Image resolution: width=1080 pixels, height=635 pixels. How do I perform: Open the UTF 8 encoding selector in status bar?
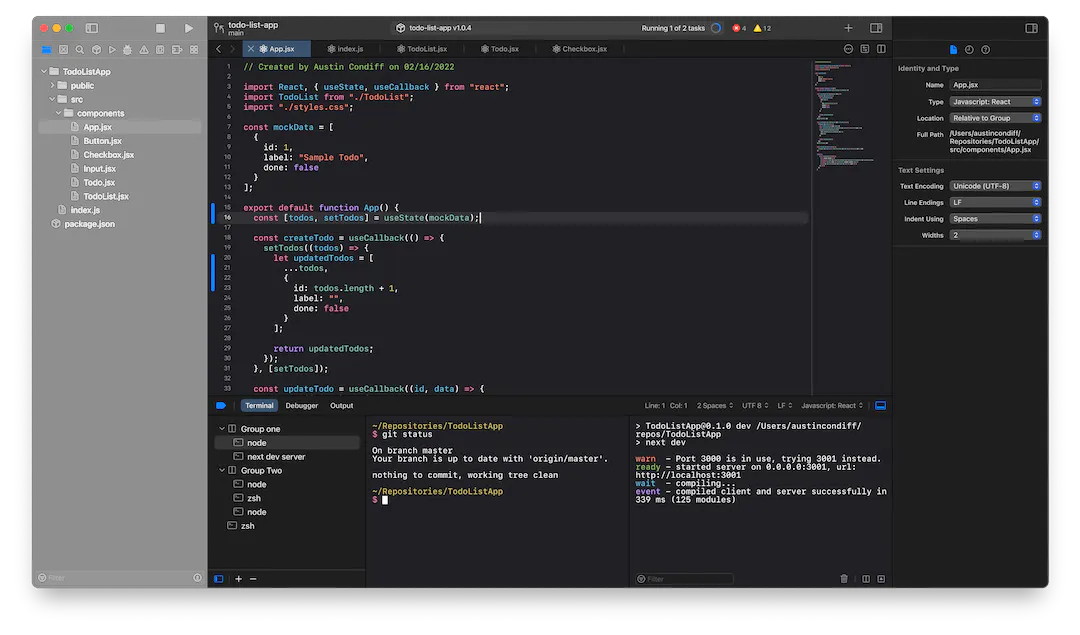coord(755,406)
